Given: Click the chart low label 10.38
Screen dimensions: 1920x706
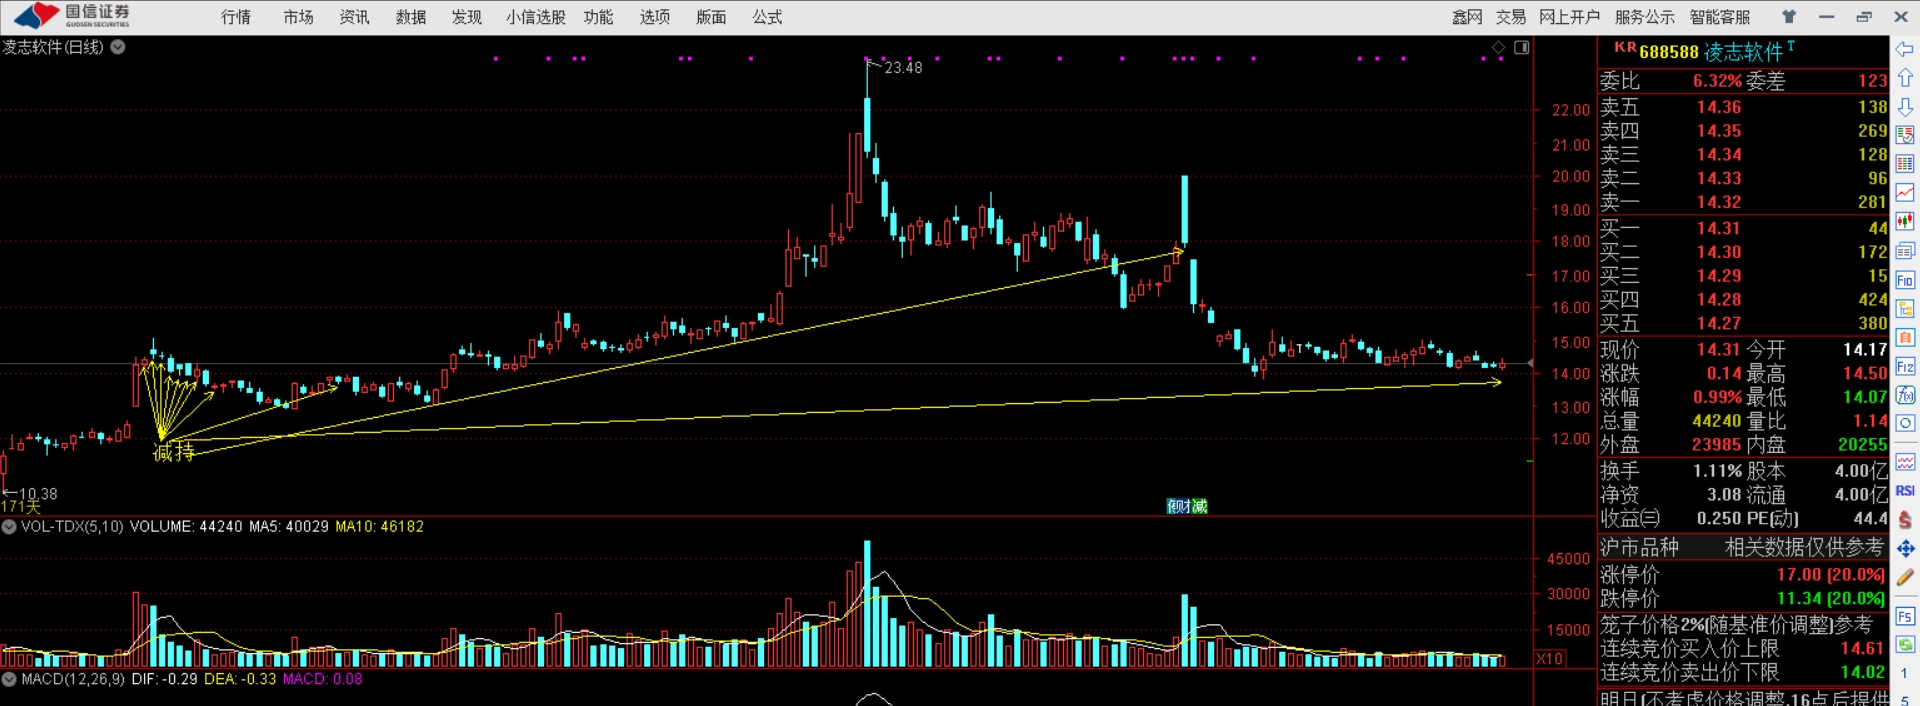Looking at the screenshot, I should pos(38,494).
